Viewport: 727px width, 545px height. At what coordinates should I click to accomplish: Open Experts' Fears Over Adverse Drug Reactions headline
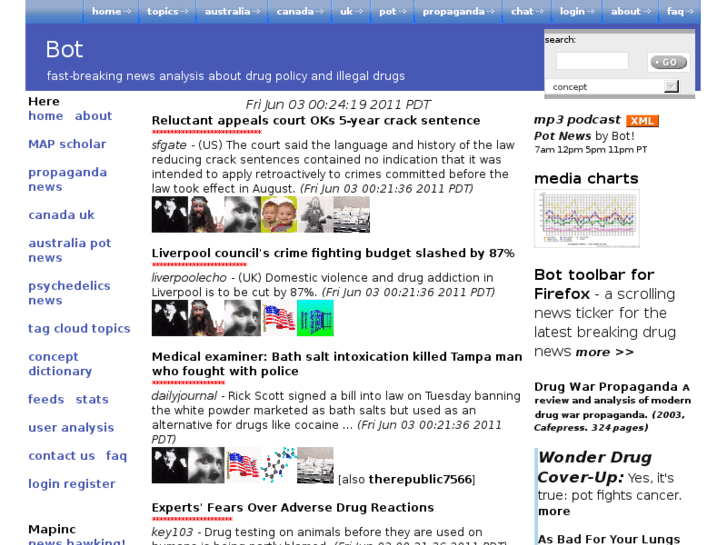pyautogui.click(x=293, y=507)
